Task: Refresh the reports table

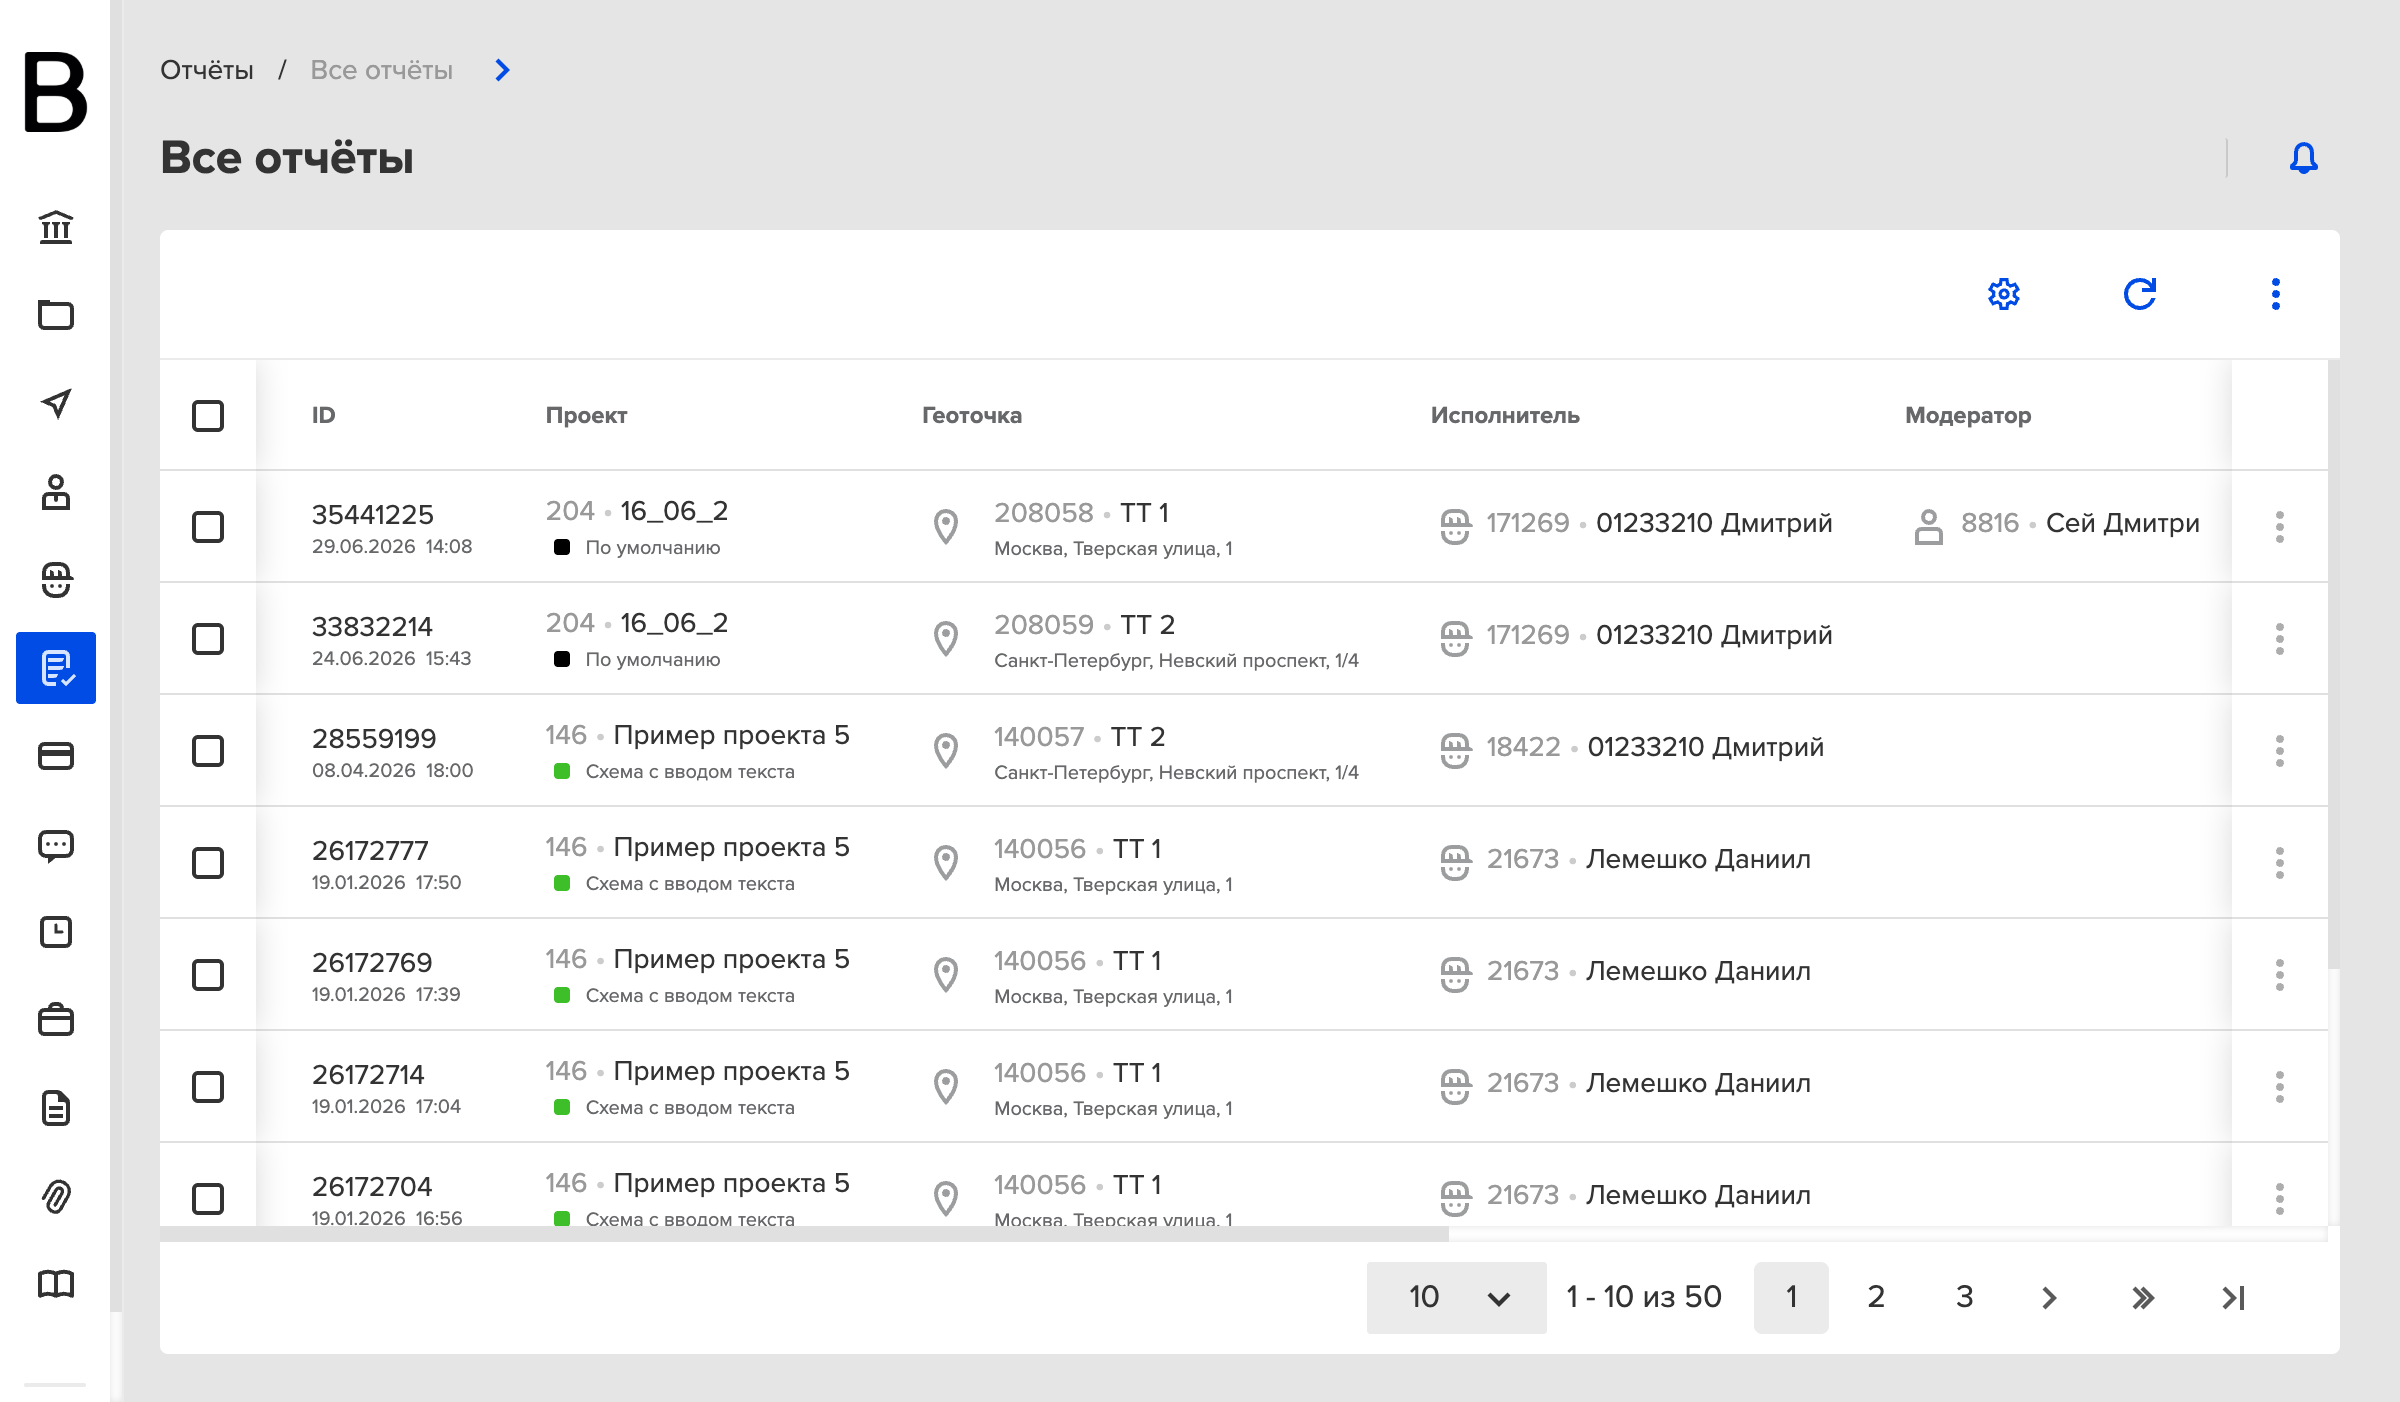Action: coord(2140,294)
